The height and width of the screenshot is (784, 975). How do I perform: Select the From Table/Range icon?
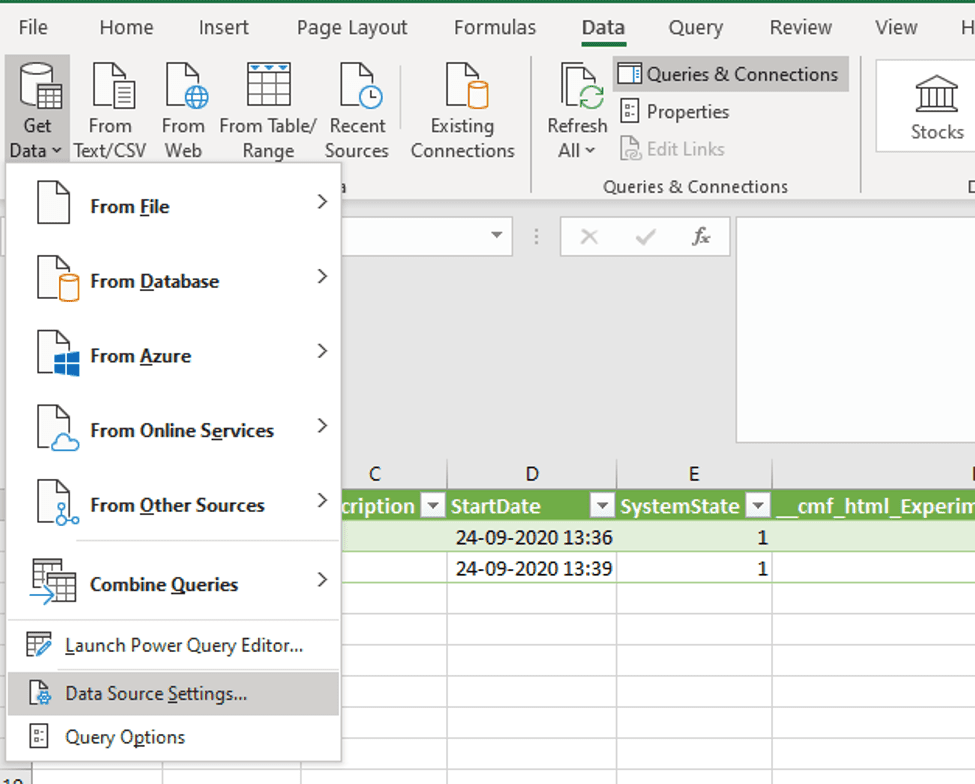(x=268, y=87)
